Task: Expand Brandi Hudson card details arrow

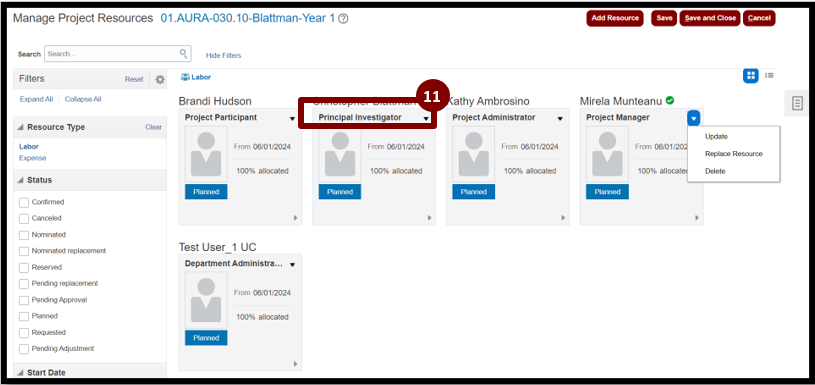Action: pos(295,218)
